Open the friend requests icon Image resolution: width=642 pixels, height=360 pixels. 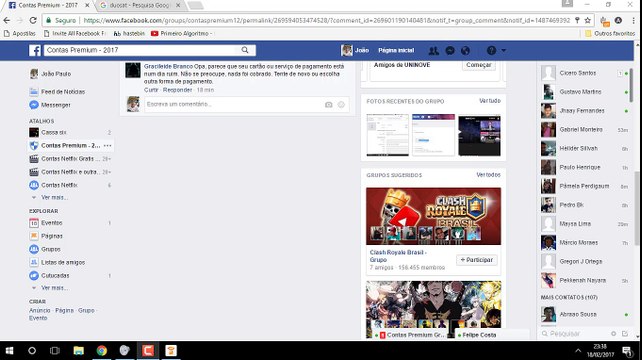tap(433, 50)
